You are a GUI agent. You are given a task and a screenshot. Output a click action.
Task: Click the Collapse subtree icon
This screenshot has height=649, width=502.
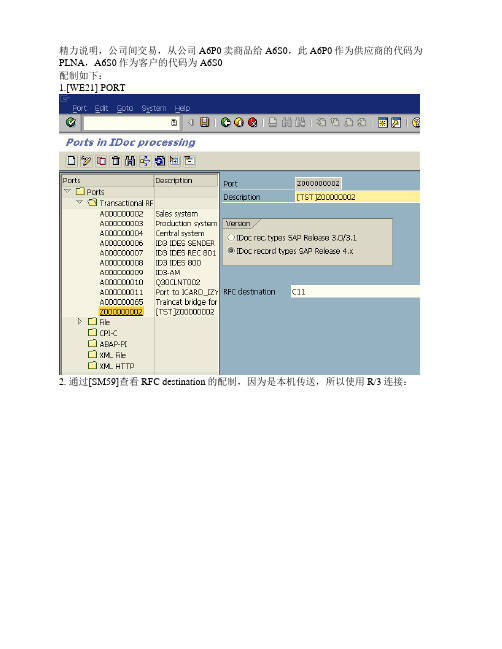[190, 161]
